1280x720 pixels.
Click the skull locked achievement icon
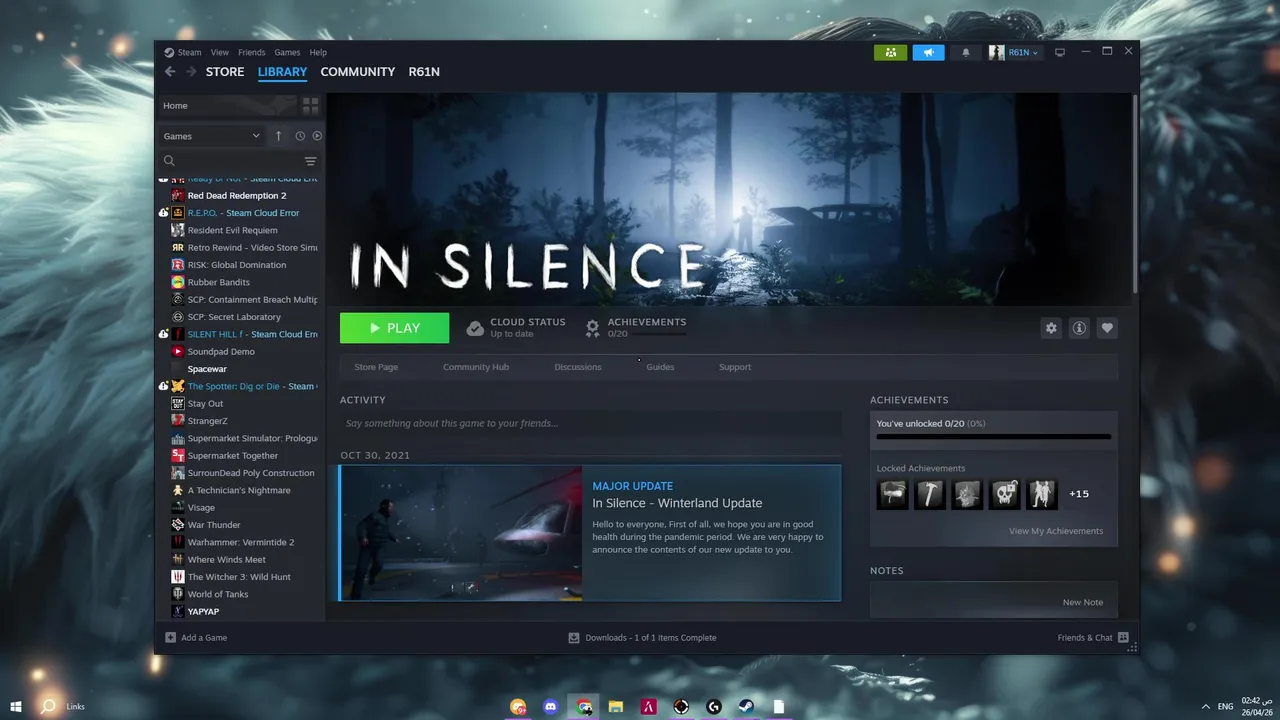(x=1005, y=494)
